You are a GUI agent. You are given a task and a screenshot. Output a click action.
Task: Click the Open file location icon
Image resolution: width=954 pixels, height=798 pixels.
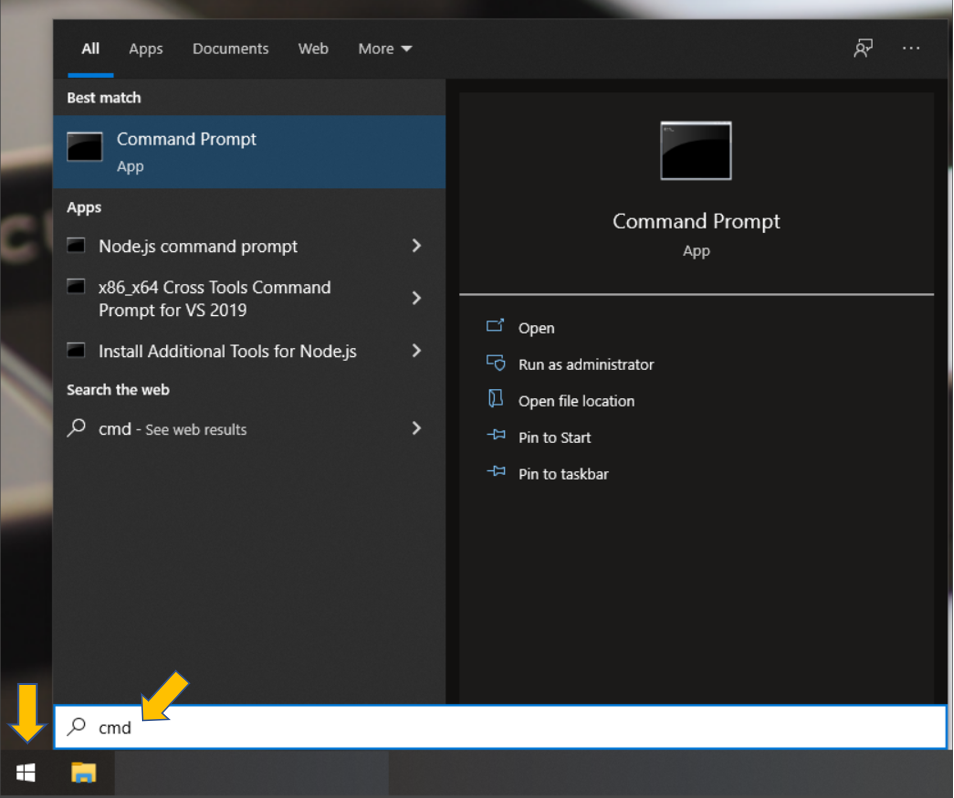(x=495, y=398)
